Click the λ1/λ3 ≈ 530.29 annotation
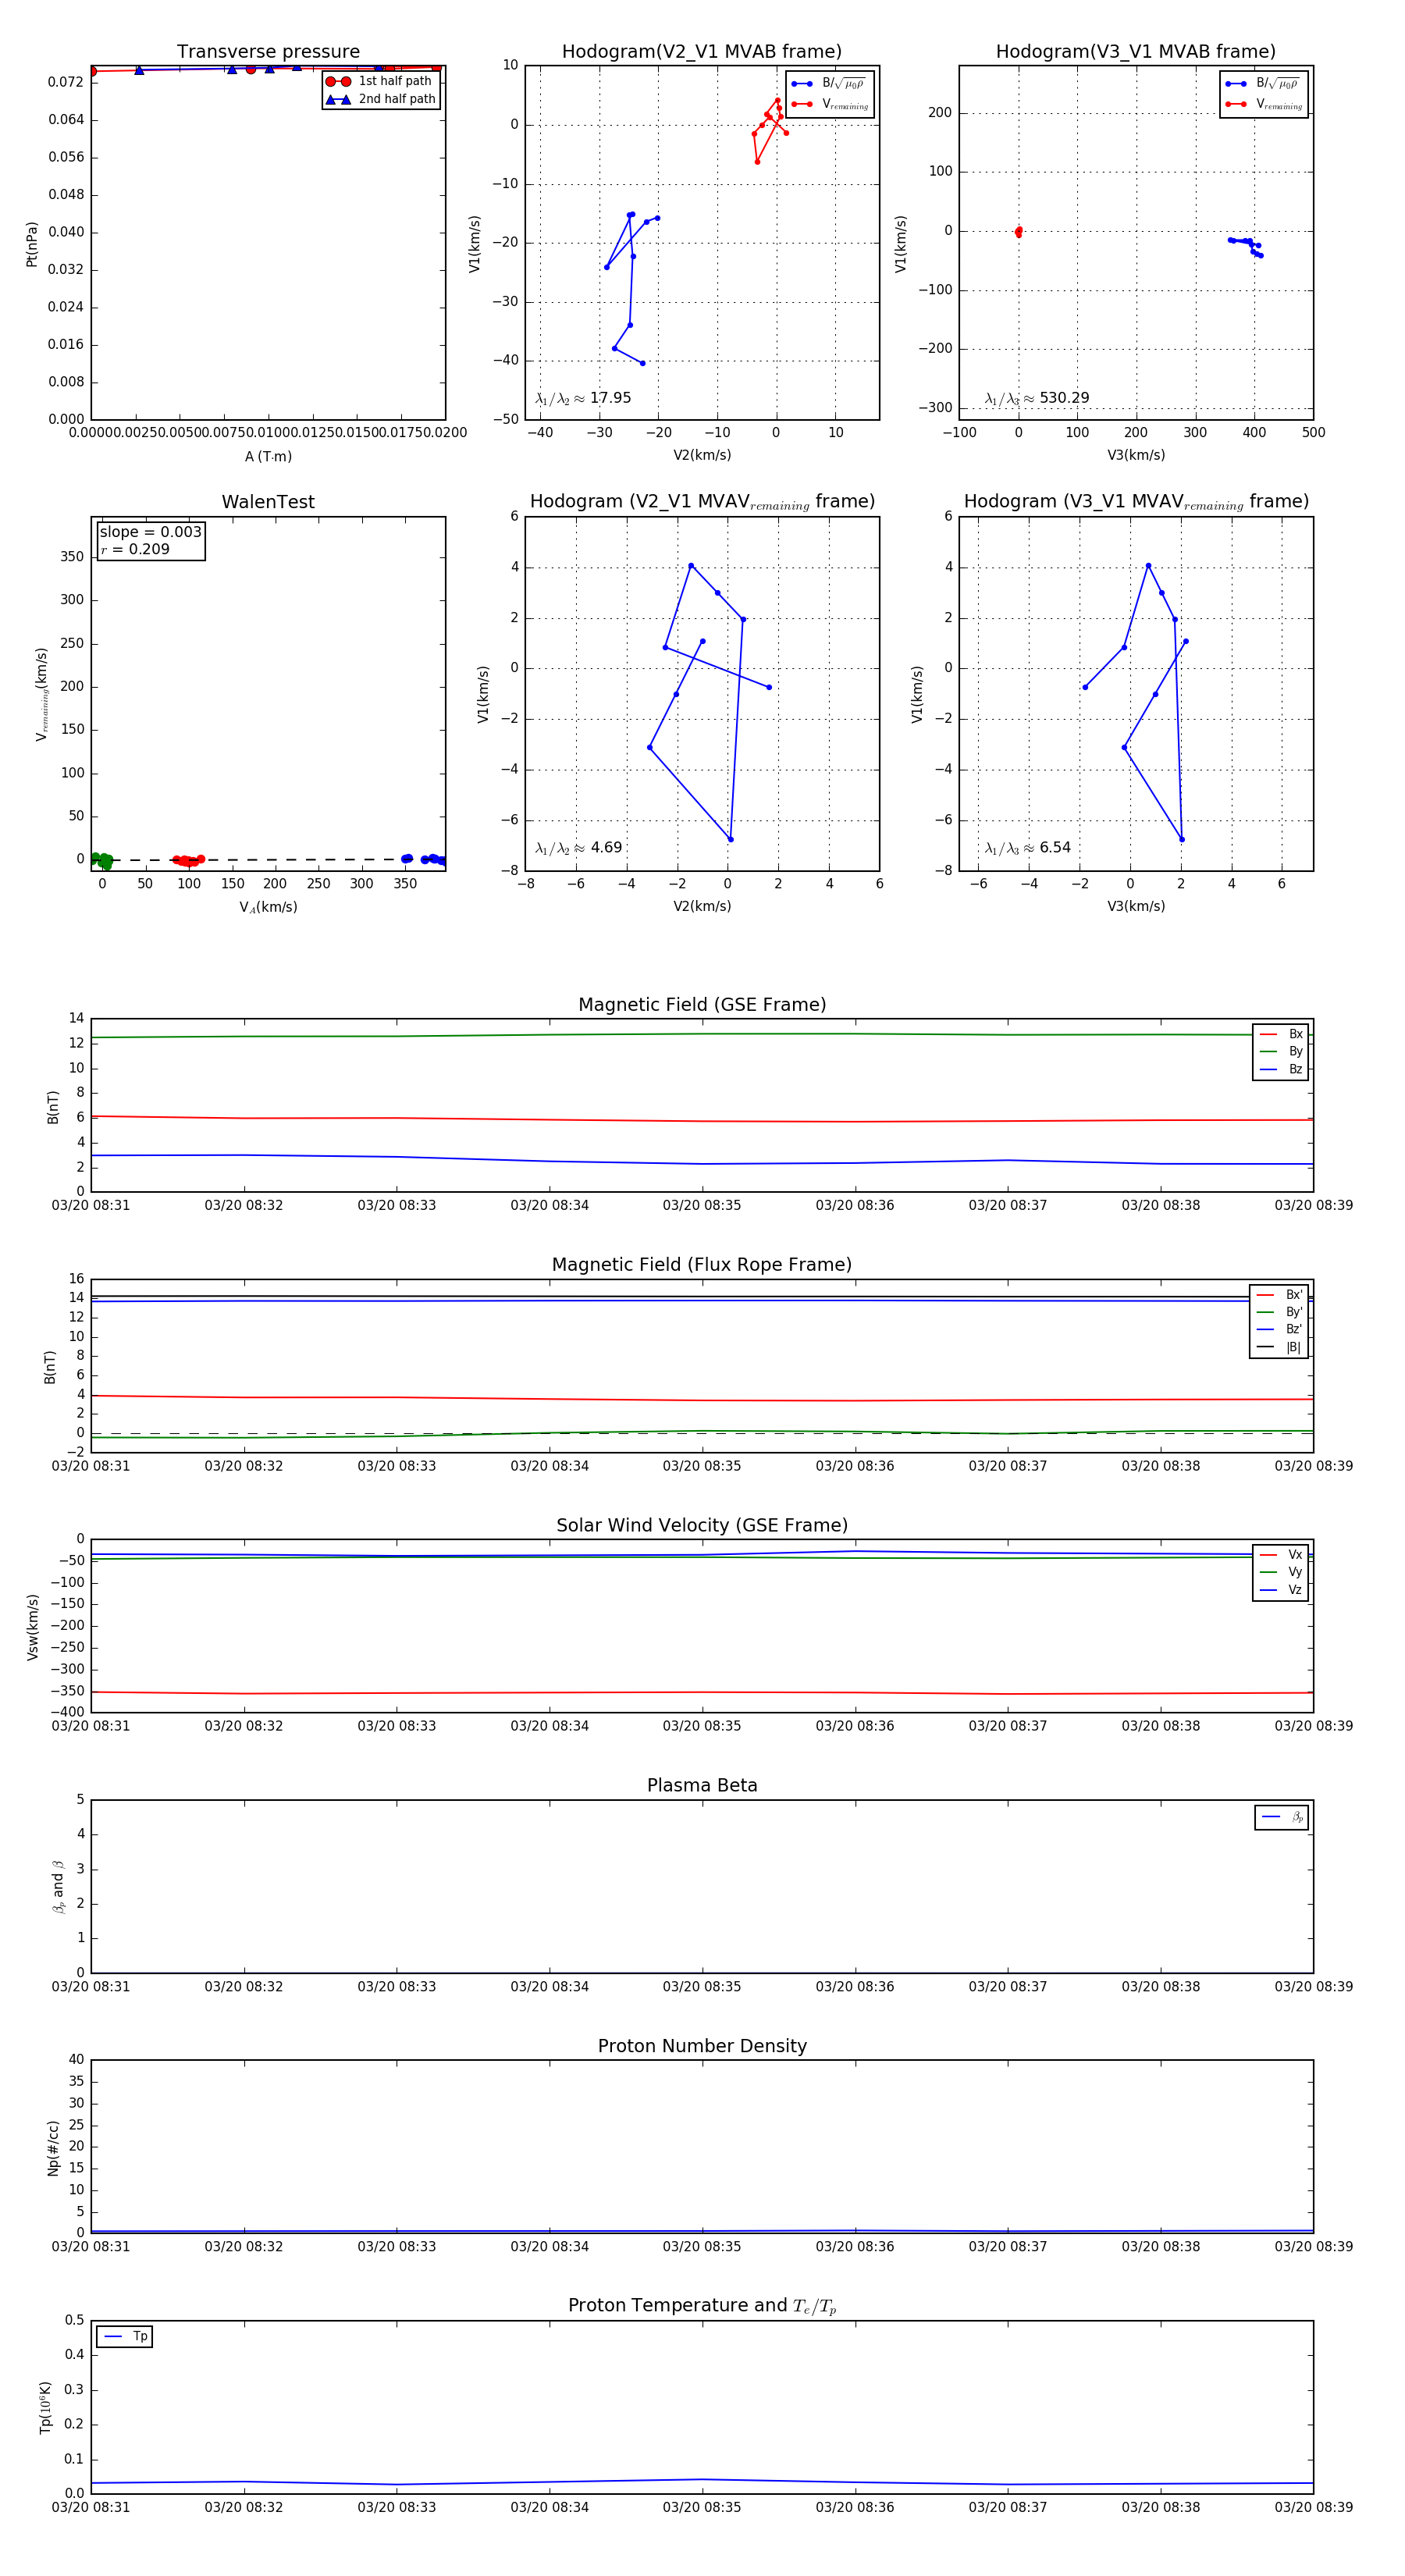 1037,398
